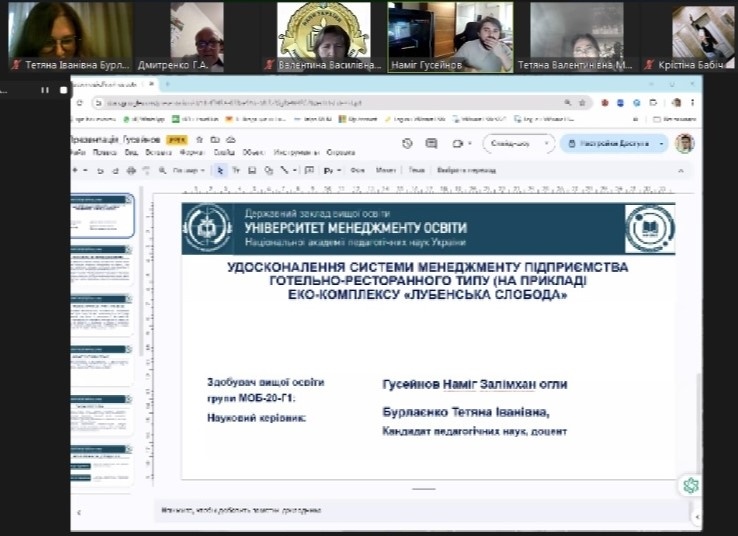
Task: Open the comments panel icon
Action: 432,144
